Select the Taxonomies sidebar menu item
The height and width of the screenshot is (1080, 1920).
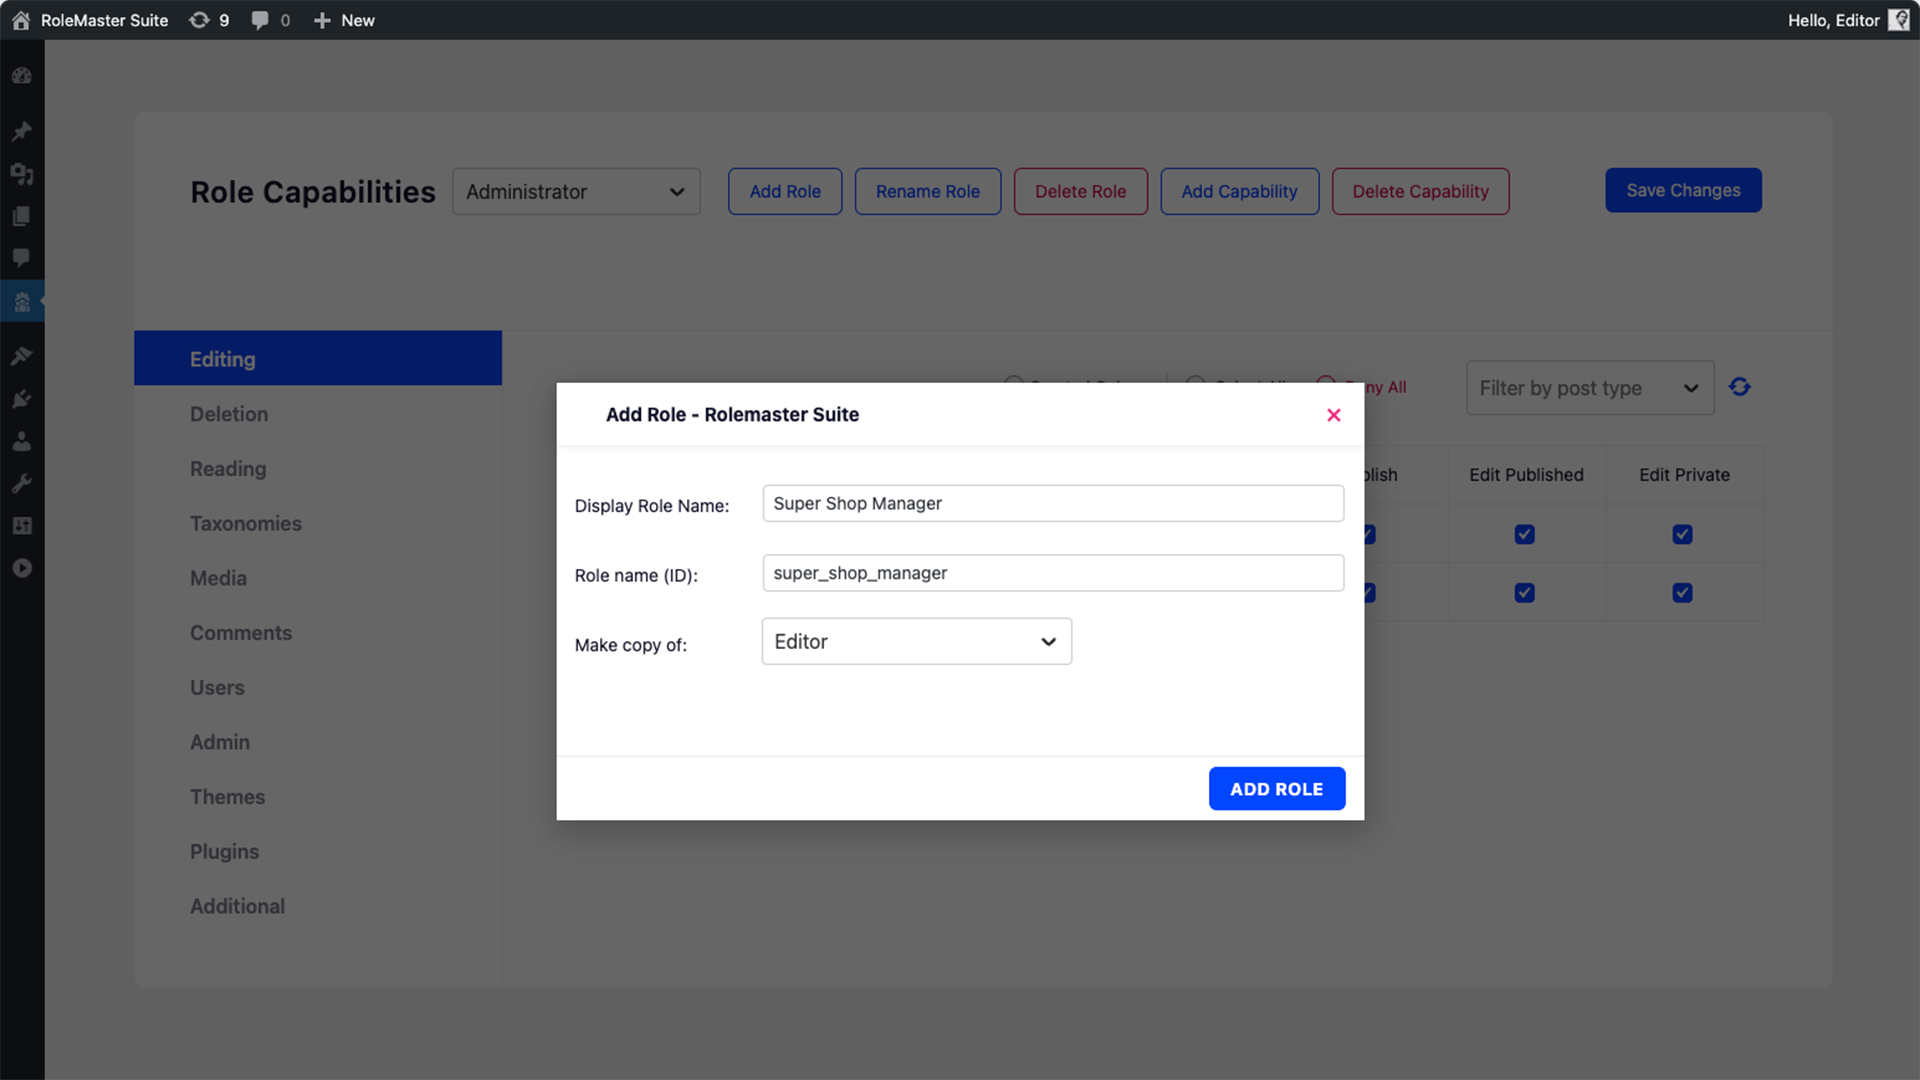pos(245,522)
